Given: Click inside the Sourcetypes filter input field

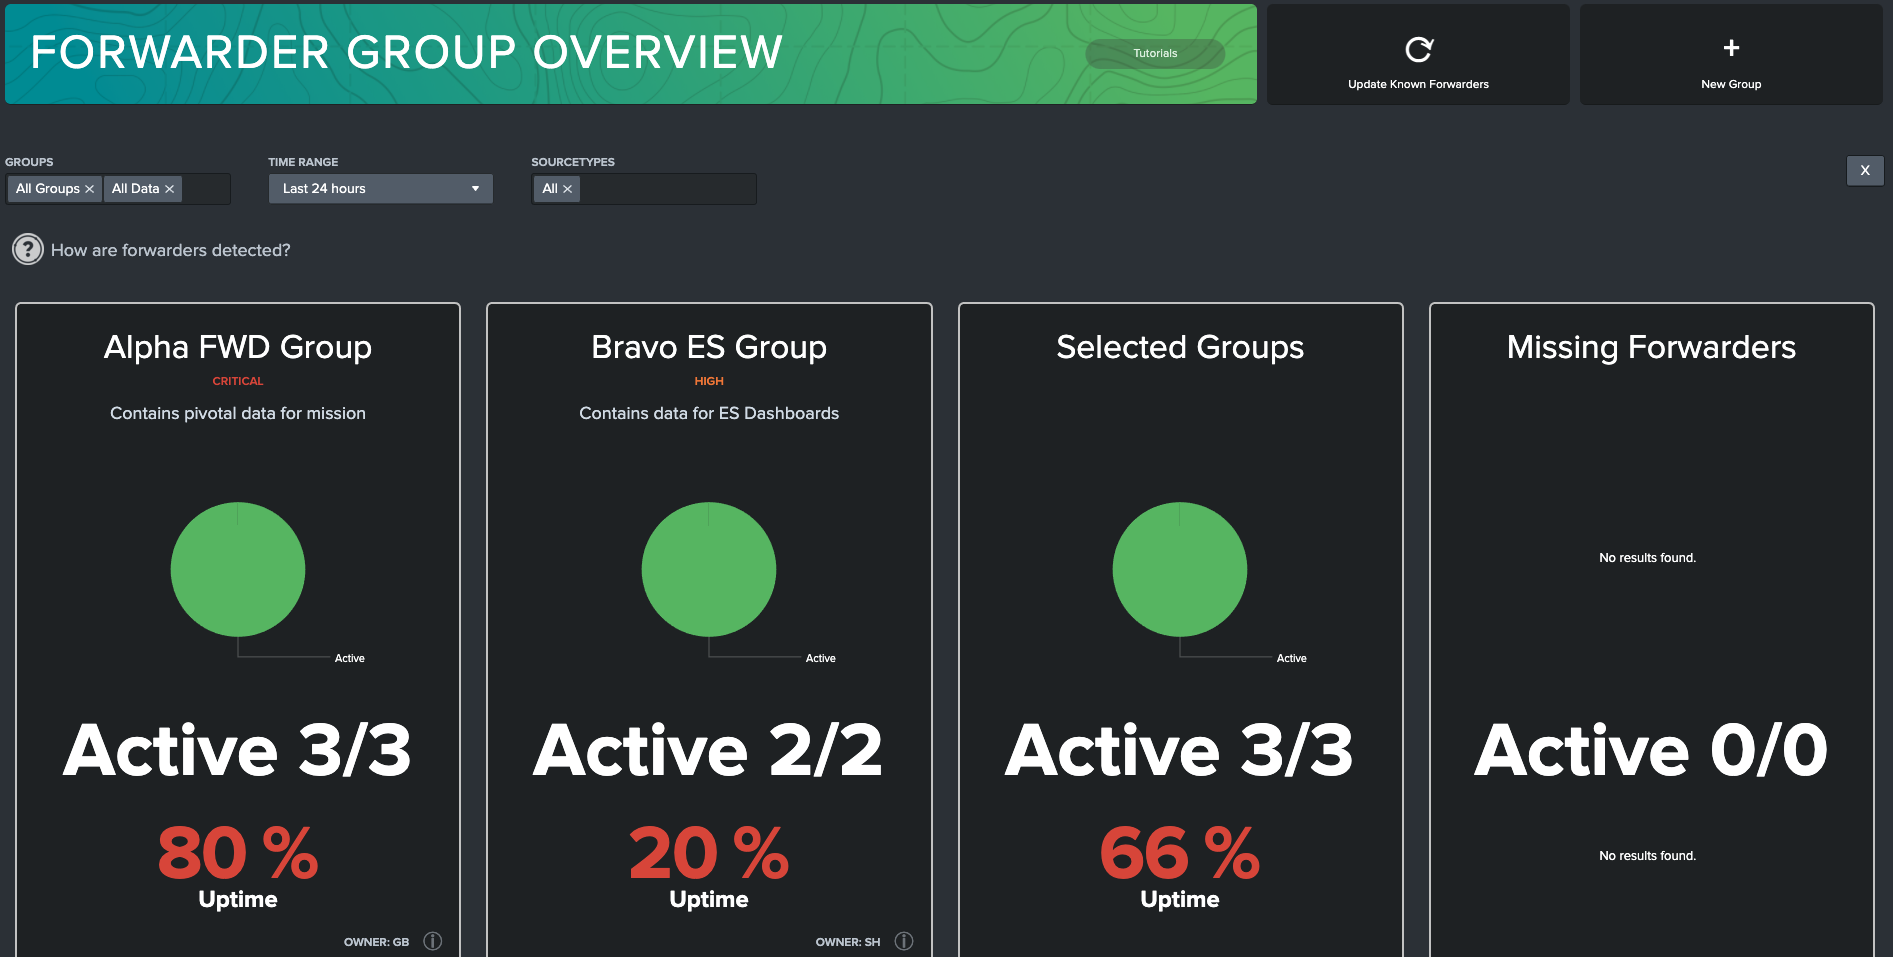Looking at the screenshot, I should coord(660,188).
